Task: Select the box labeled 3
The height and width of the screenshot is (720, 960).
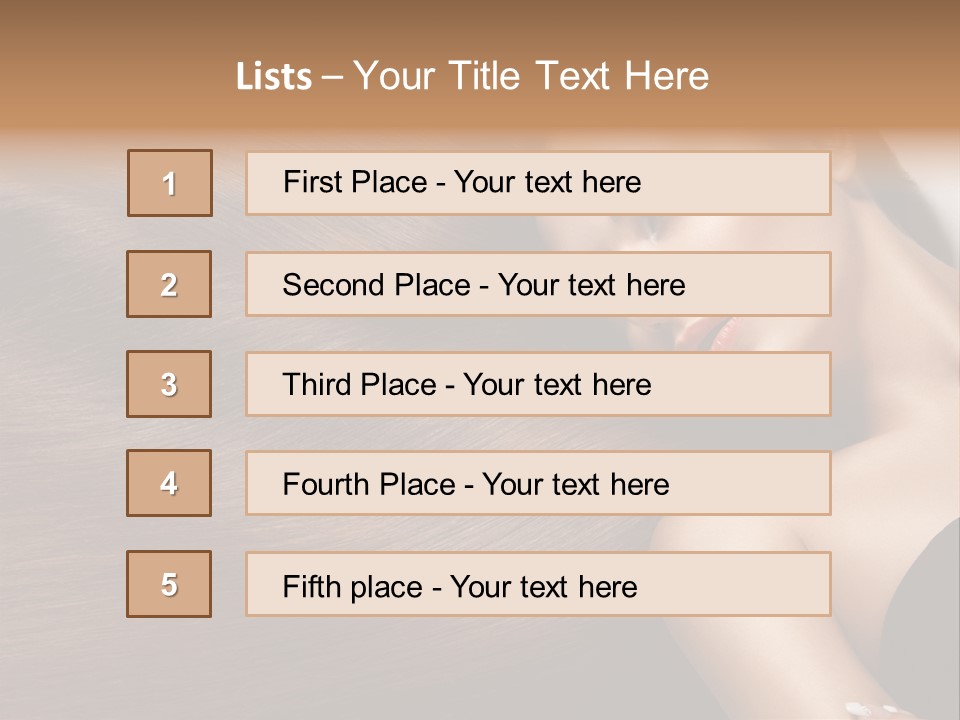Action: tap(169, 384)
